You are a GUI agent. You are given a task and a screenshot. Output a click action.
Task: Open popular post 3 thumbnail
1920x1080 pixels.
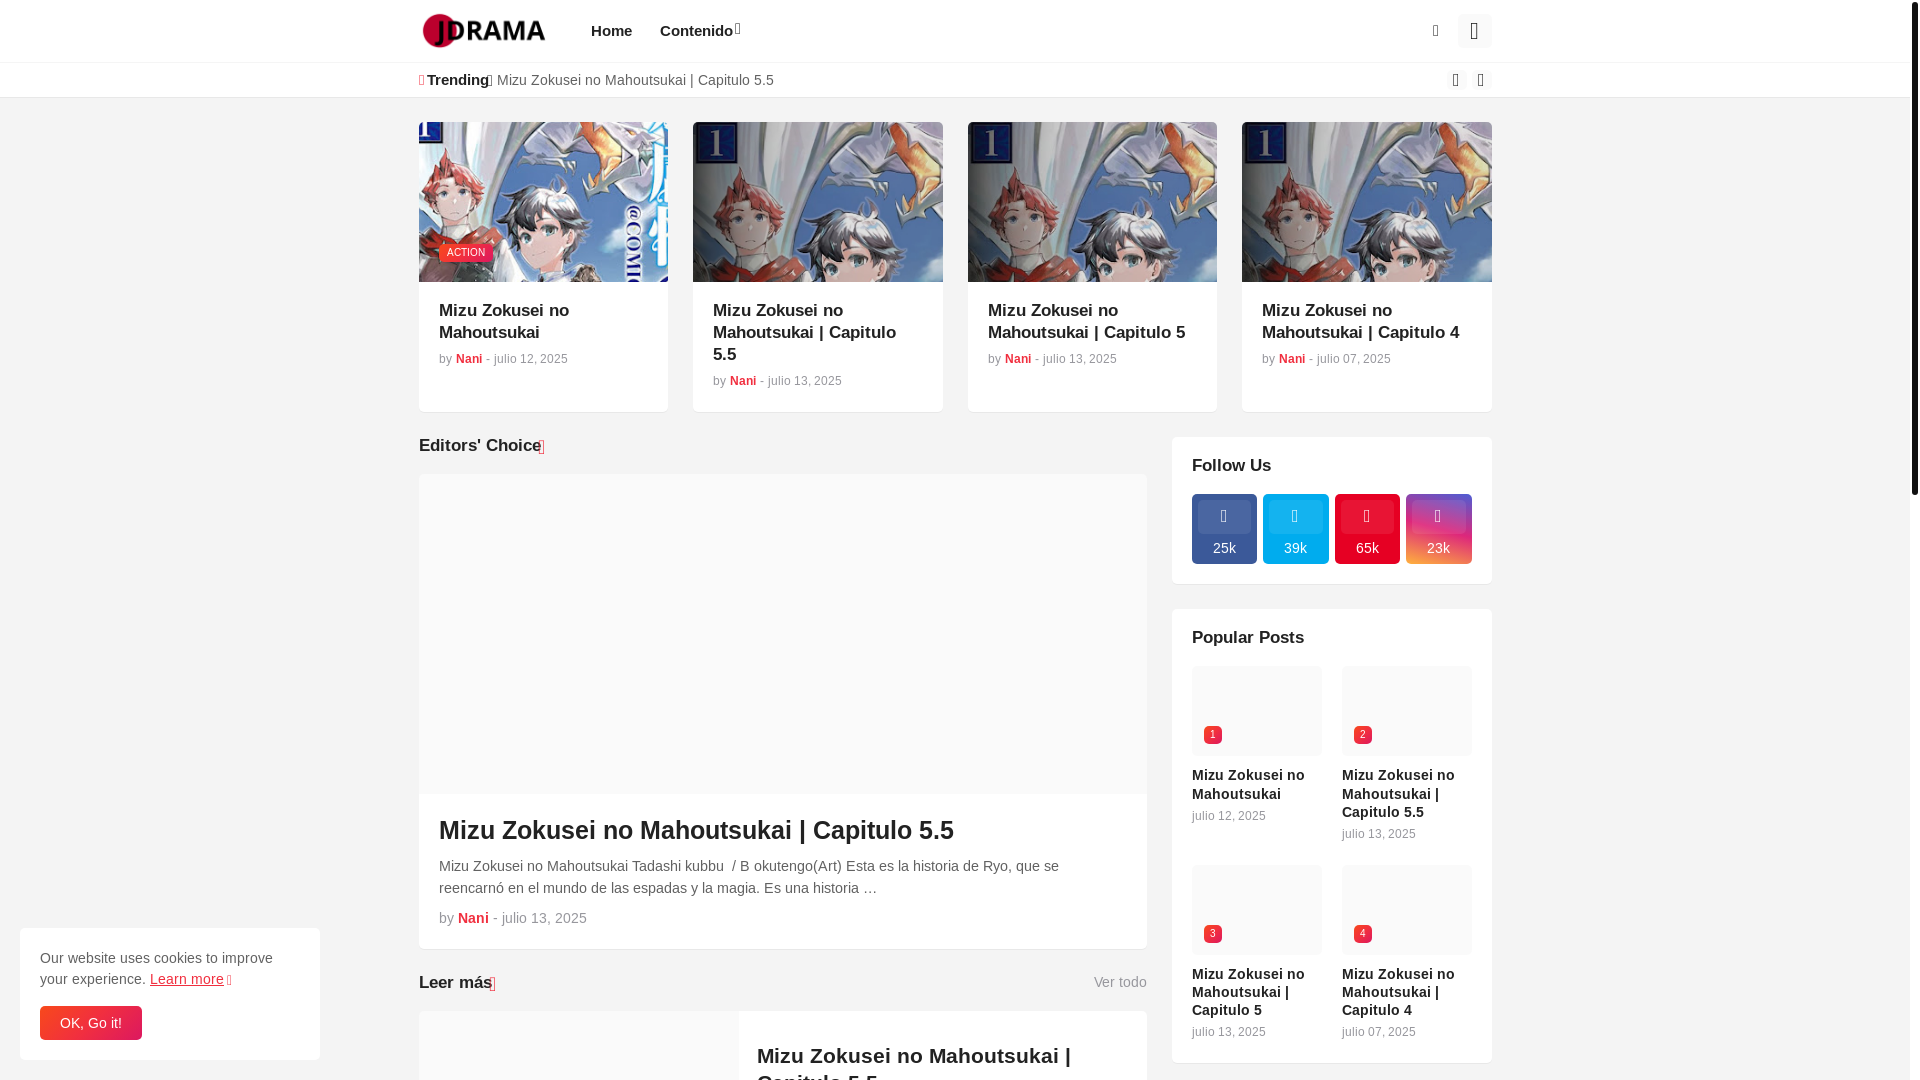tap(1257, 910)
